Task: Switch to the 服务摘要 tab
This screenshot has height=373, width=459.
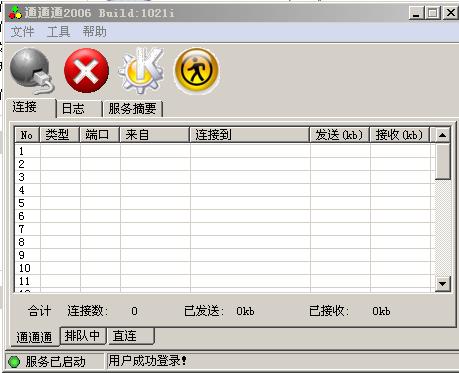Action: (x=133, y=109)
